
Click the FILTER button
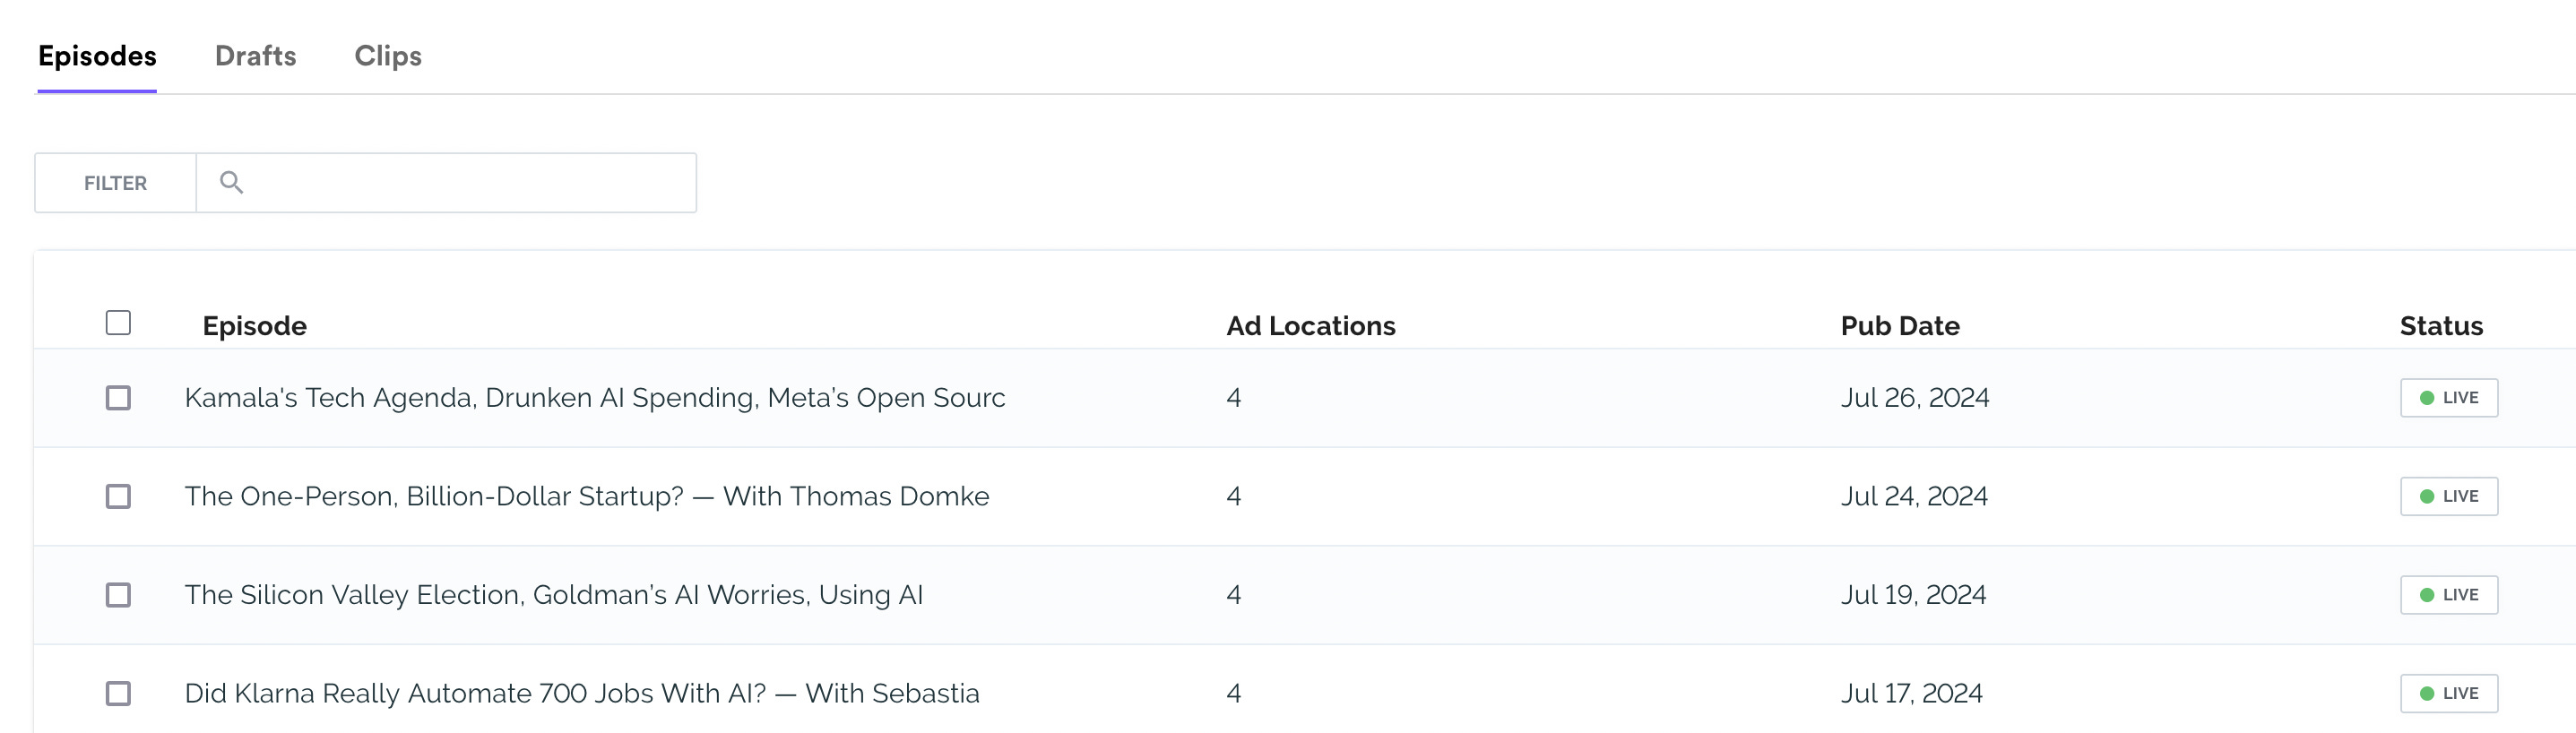point(115,183)
